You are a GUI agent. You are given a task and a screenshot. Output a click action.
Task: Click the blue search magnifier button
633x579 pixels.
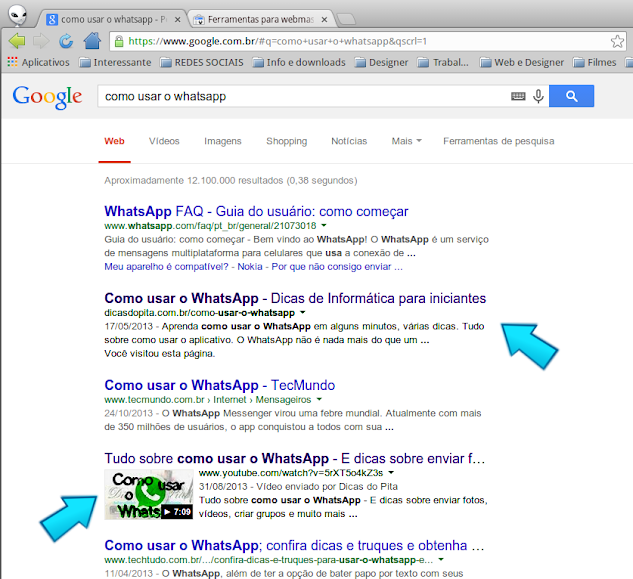pyautogui.click(x=571, y=96)
